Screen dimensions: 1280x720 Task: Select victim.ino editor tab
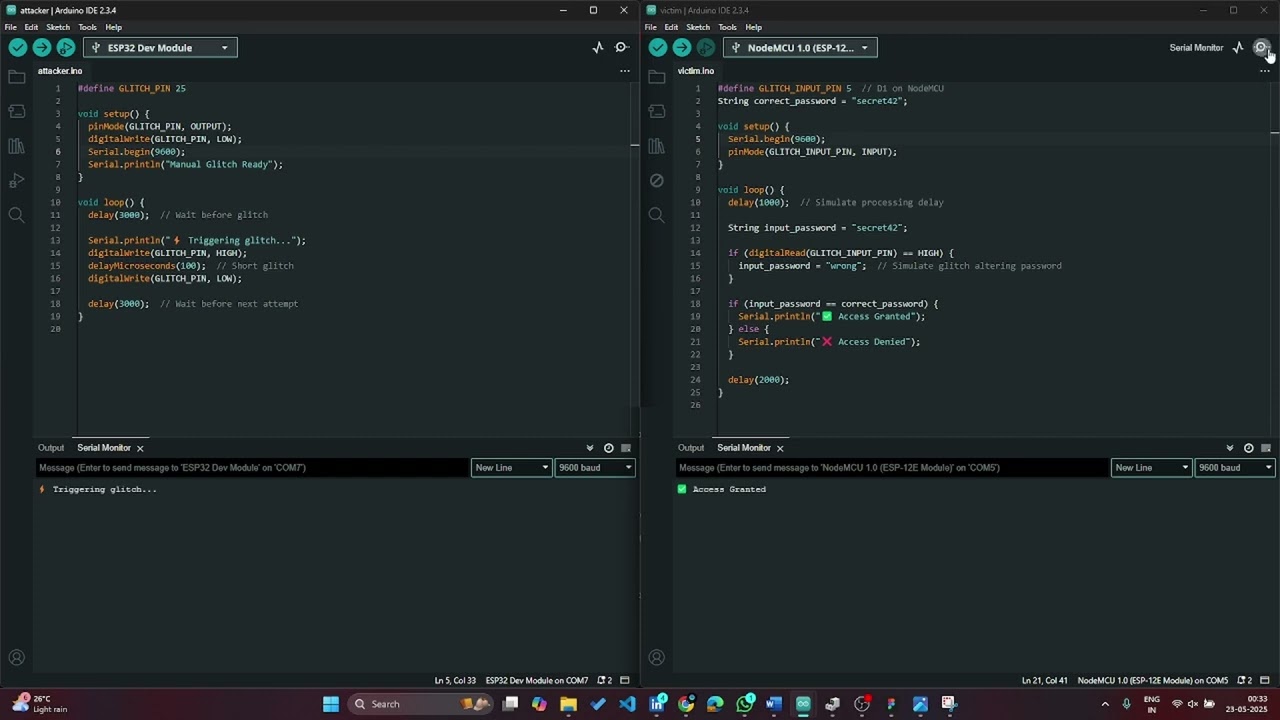click(x=696, y=71)
